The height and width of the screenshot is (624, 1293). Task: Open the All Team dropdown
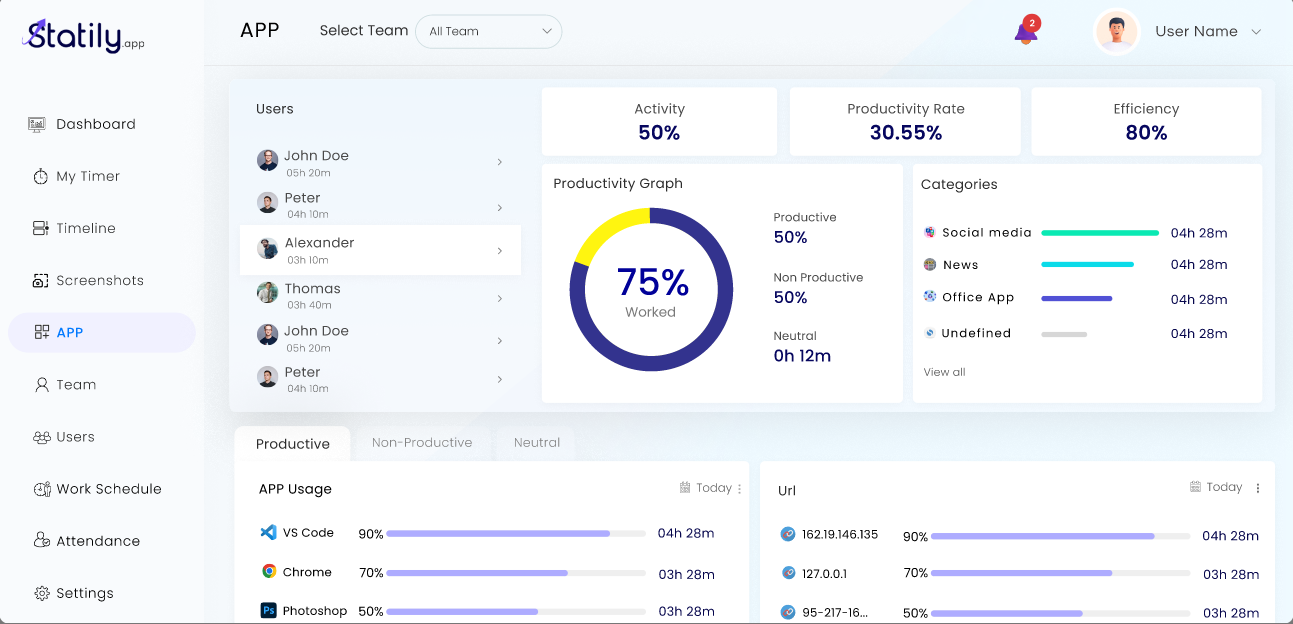pyautogui.click(x=488, y=31)
